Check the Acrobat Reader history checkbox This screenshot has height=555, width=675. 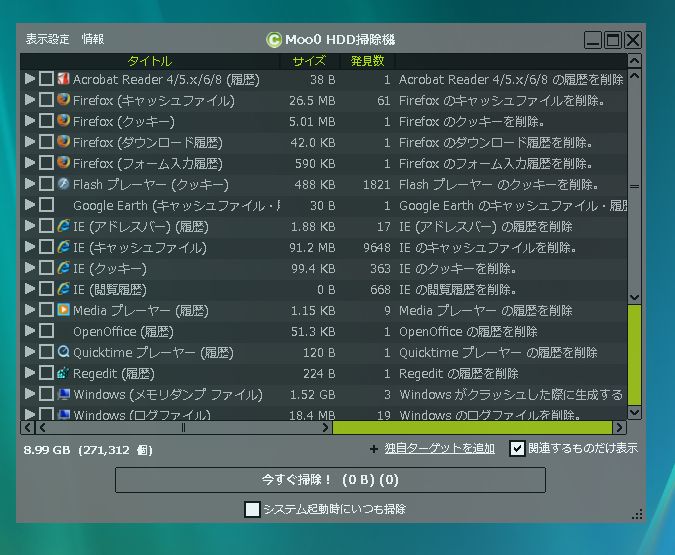pyautogui.click(x=46, y=79)
